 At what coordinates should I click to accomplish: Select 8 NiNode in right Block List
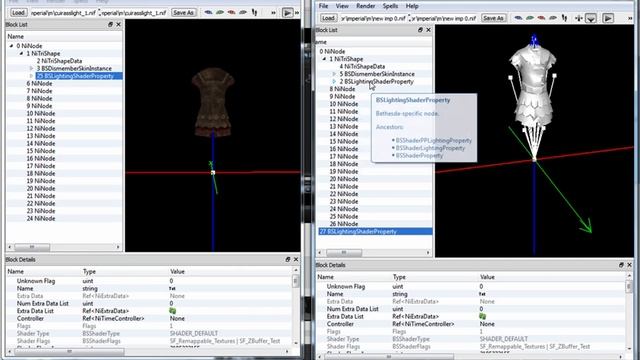342,89
